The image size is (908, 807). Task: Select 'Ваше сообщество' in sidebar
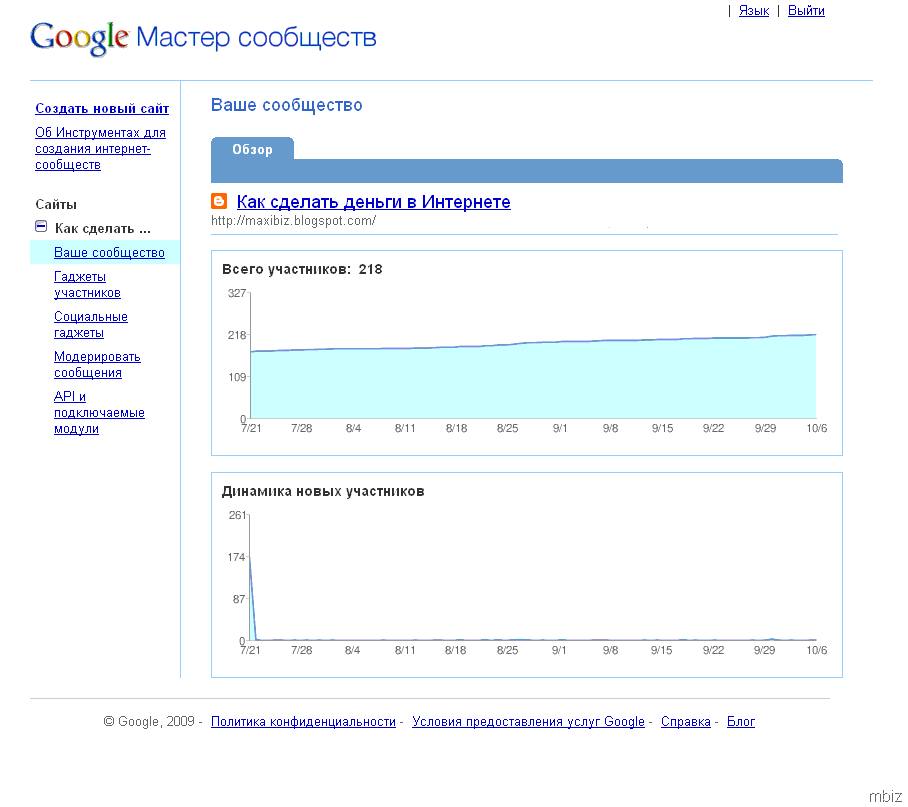click(x=109, y=252)
